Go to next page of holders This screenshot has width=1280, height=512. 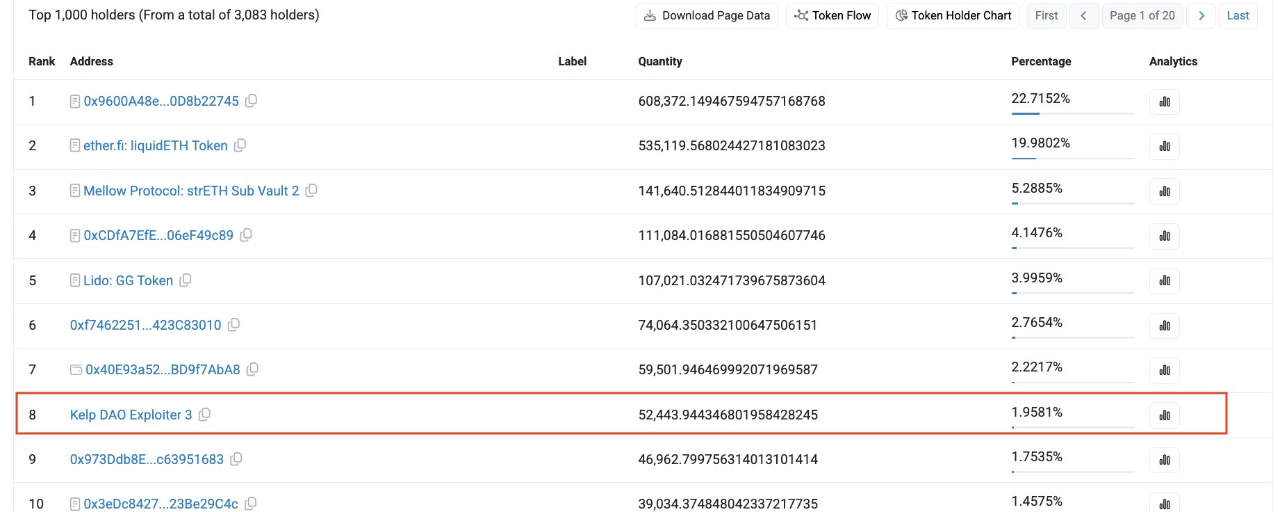point(1201,15)
